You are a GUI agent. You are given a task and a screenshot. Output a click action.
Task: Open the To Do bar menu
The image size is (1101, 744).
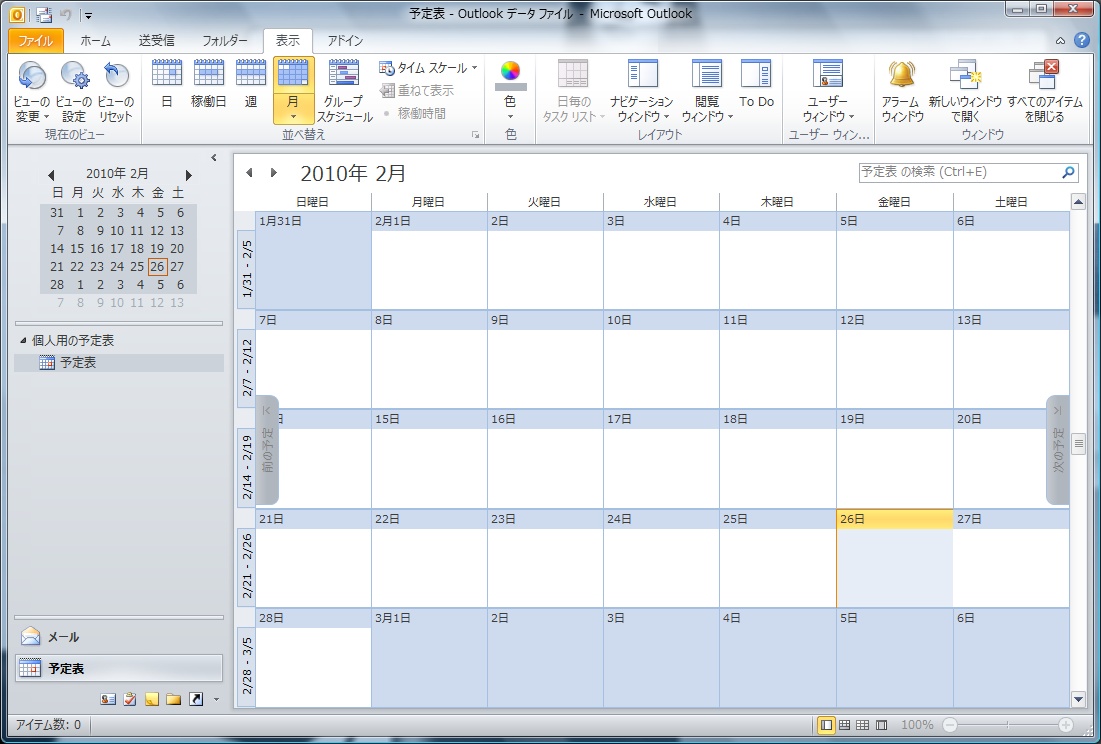coord(756,86)
